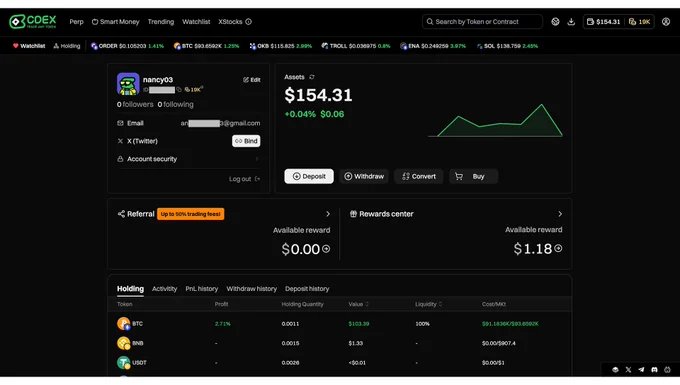This screenshot has width=680, height=385.
Task: Expand Account security settings
Action: (x=188, y=159)
